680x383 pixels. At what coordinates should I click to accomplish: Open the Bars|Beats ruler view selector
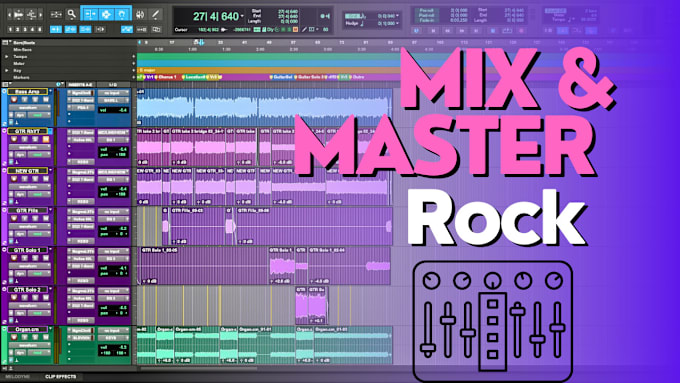pos(6,43)
